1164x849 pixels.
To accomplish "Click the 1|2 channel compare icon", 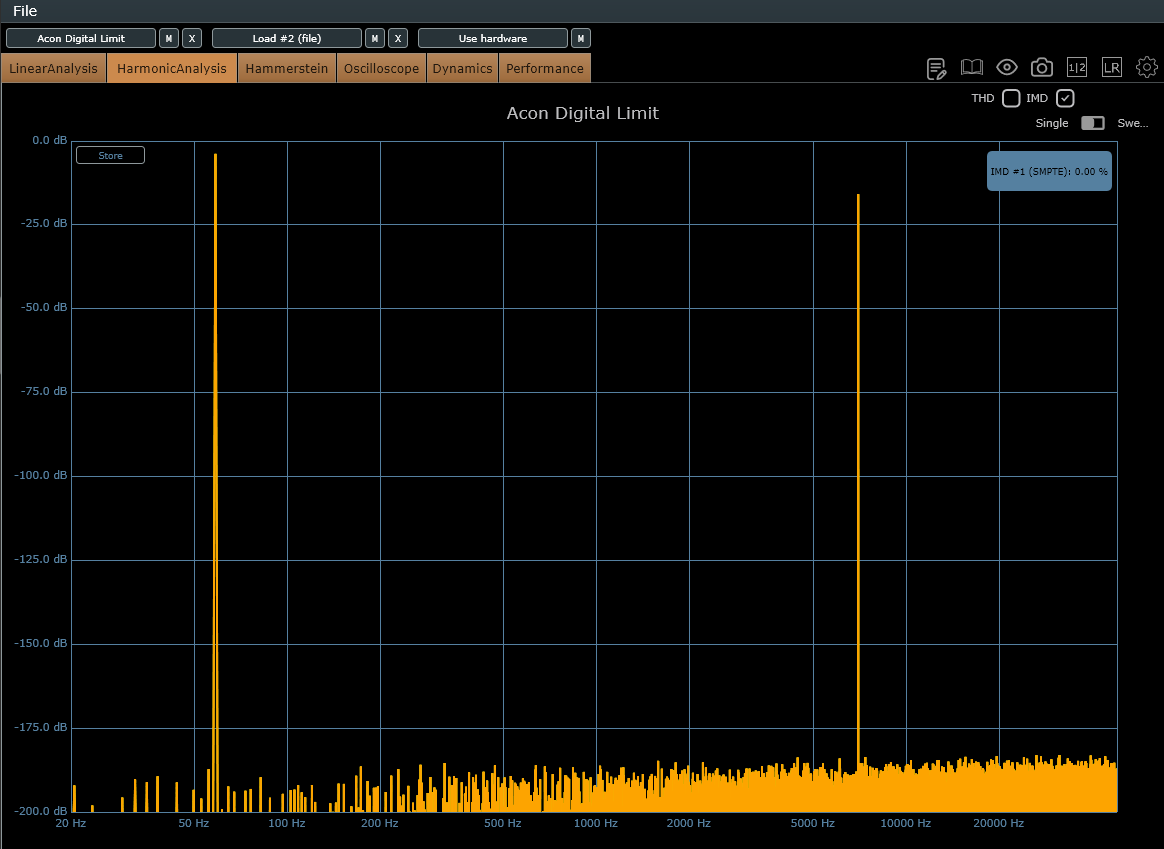I will tap(1076, 68).
